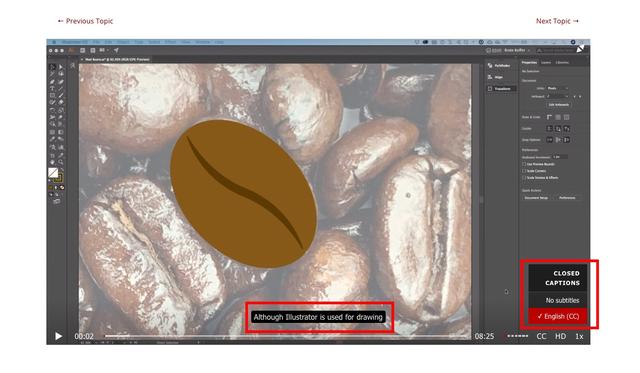Open the Align panel

pyautogui.click(x=496, y=77)
